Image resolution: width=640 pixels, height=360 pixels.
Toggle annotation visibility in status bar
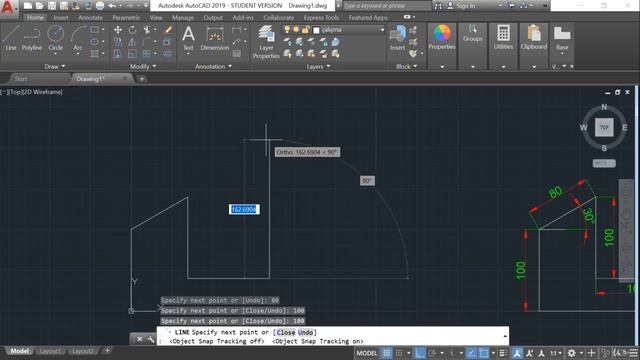point(517,353)
